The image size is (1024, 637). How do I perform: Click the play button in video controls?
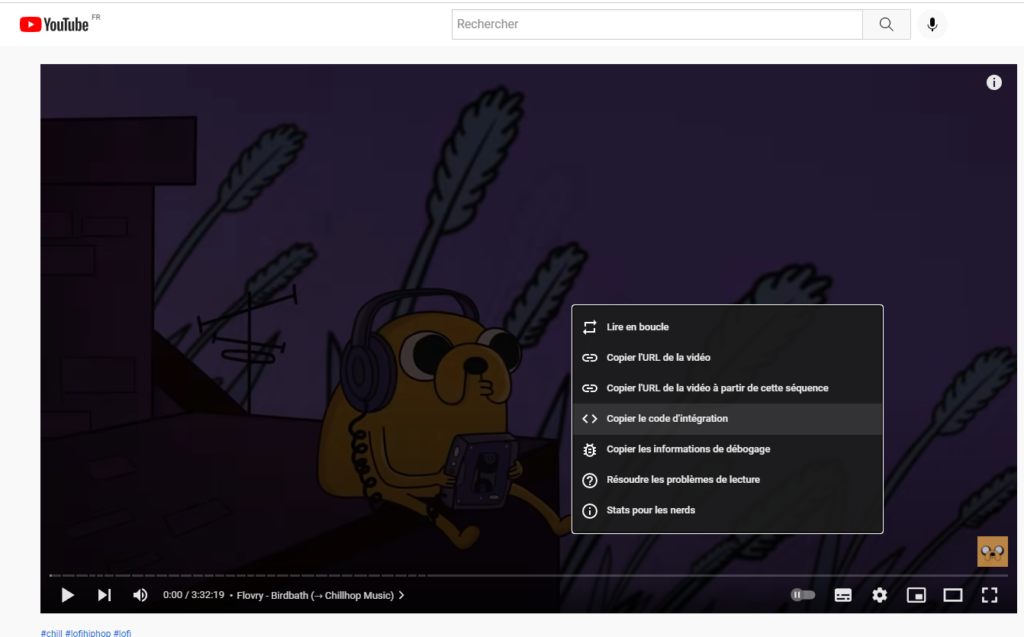pos(68,595)
